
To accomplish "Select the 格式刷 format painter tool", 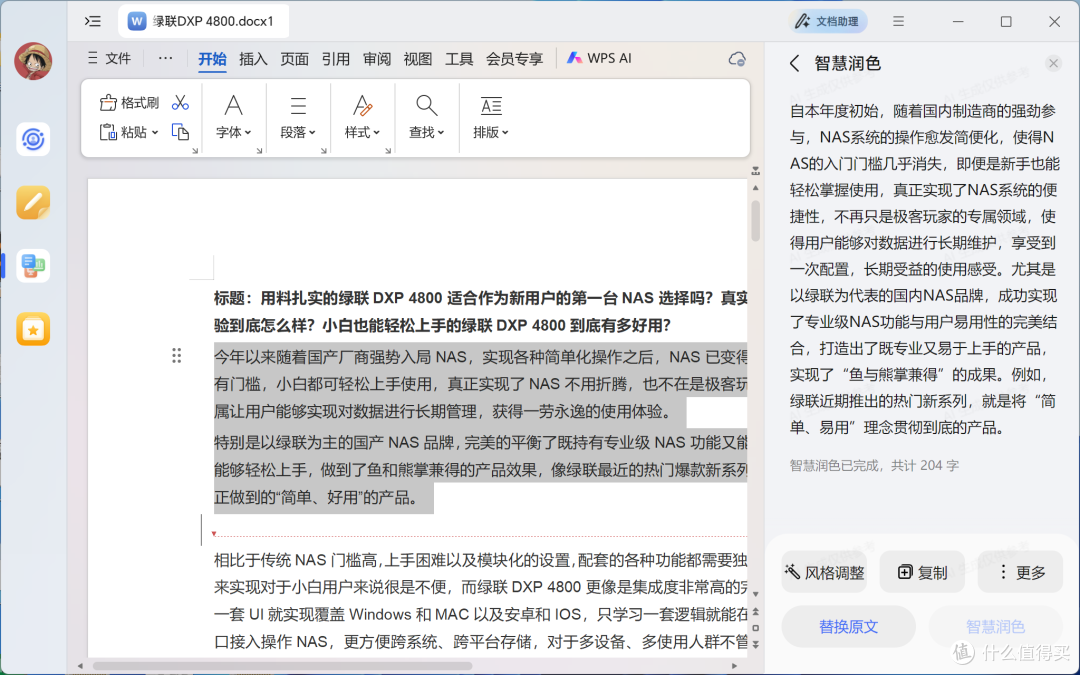I will (129, 103).
